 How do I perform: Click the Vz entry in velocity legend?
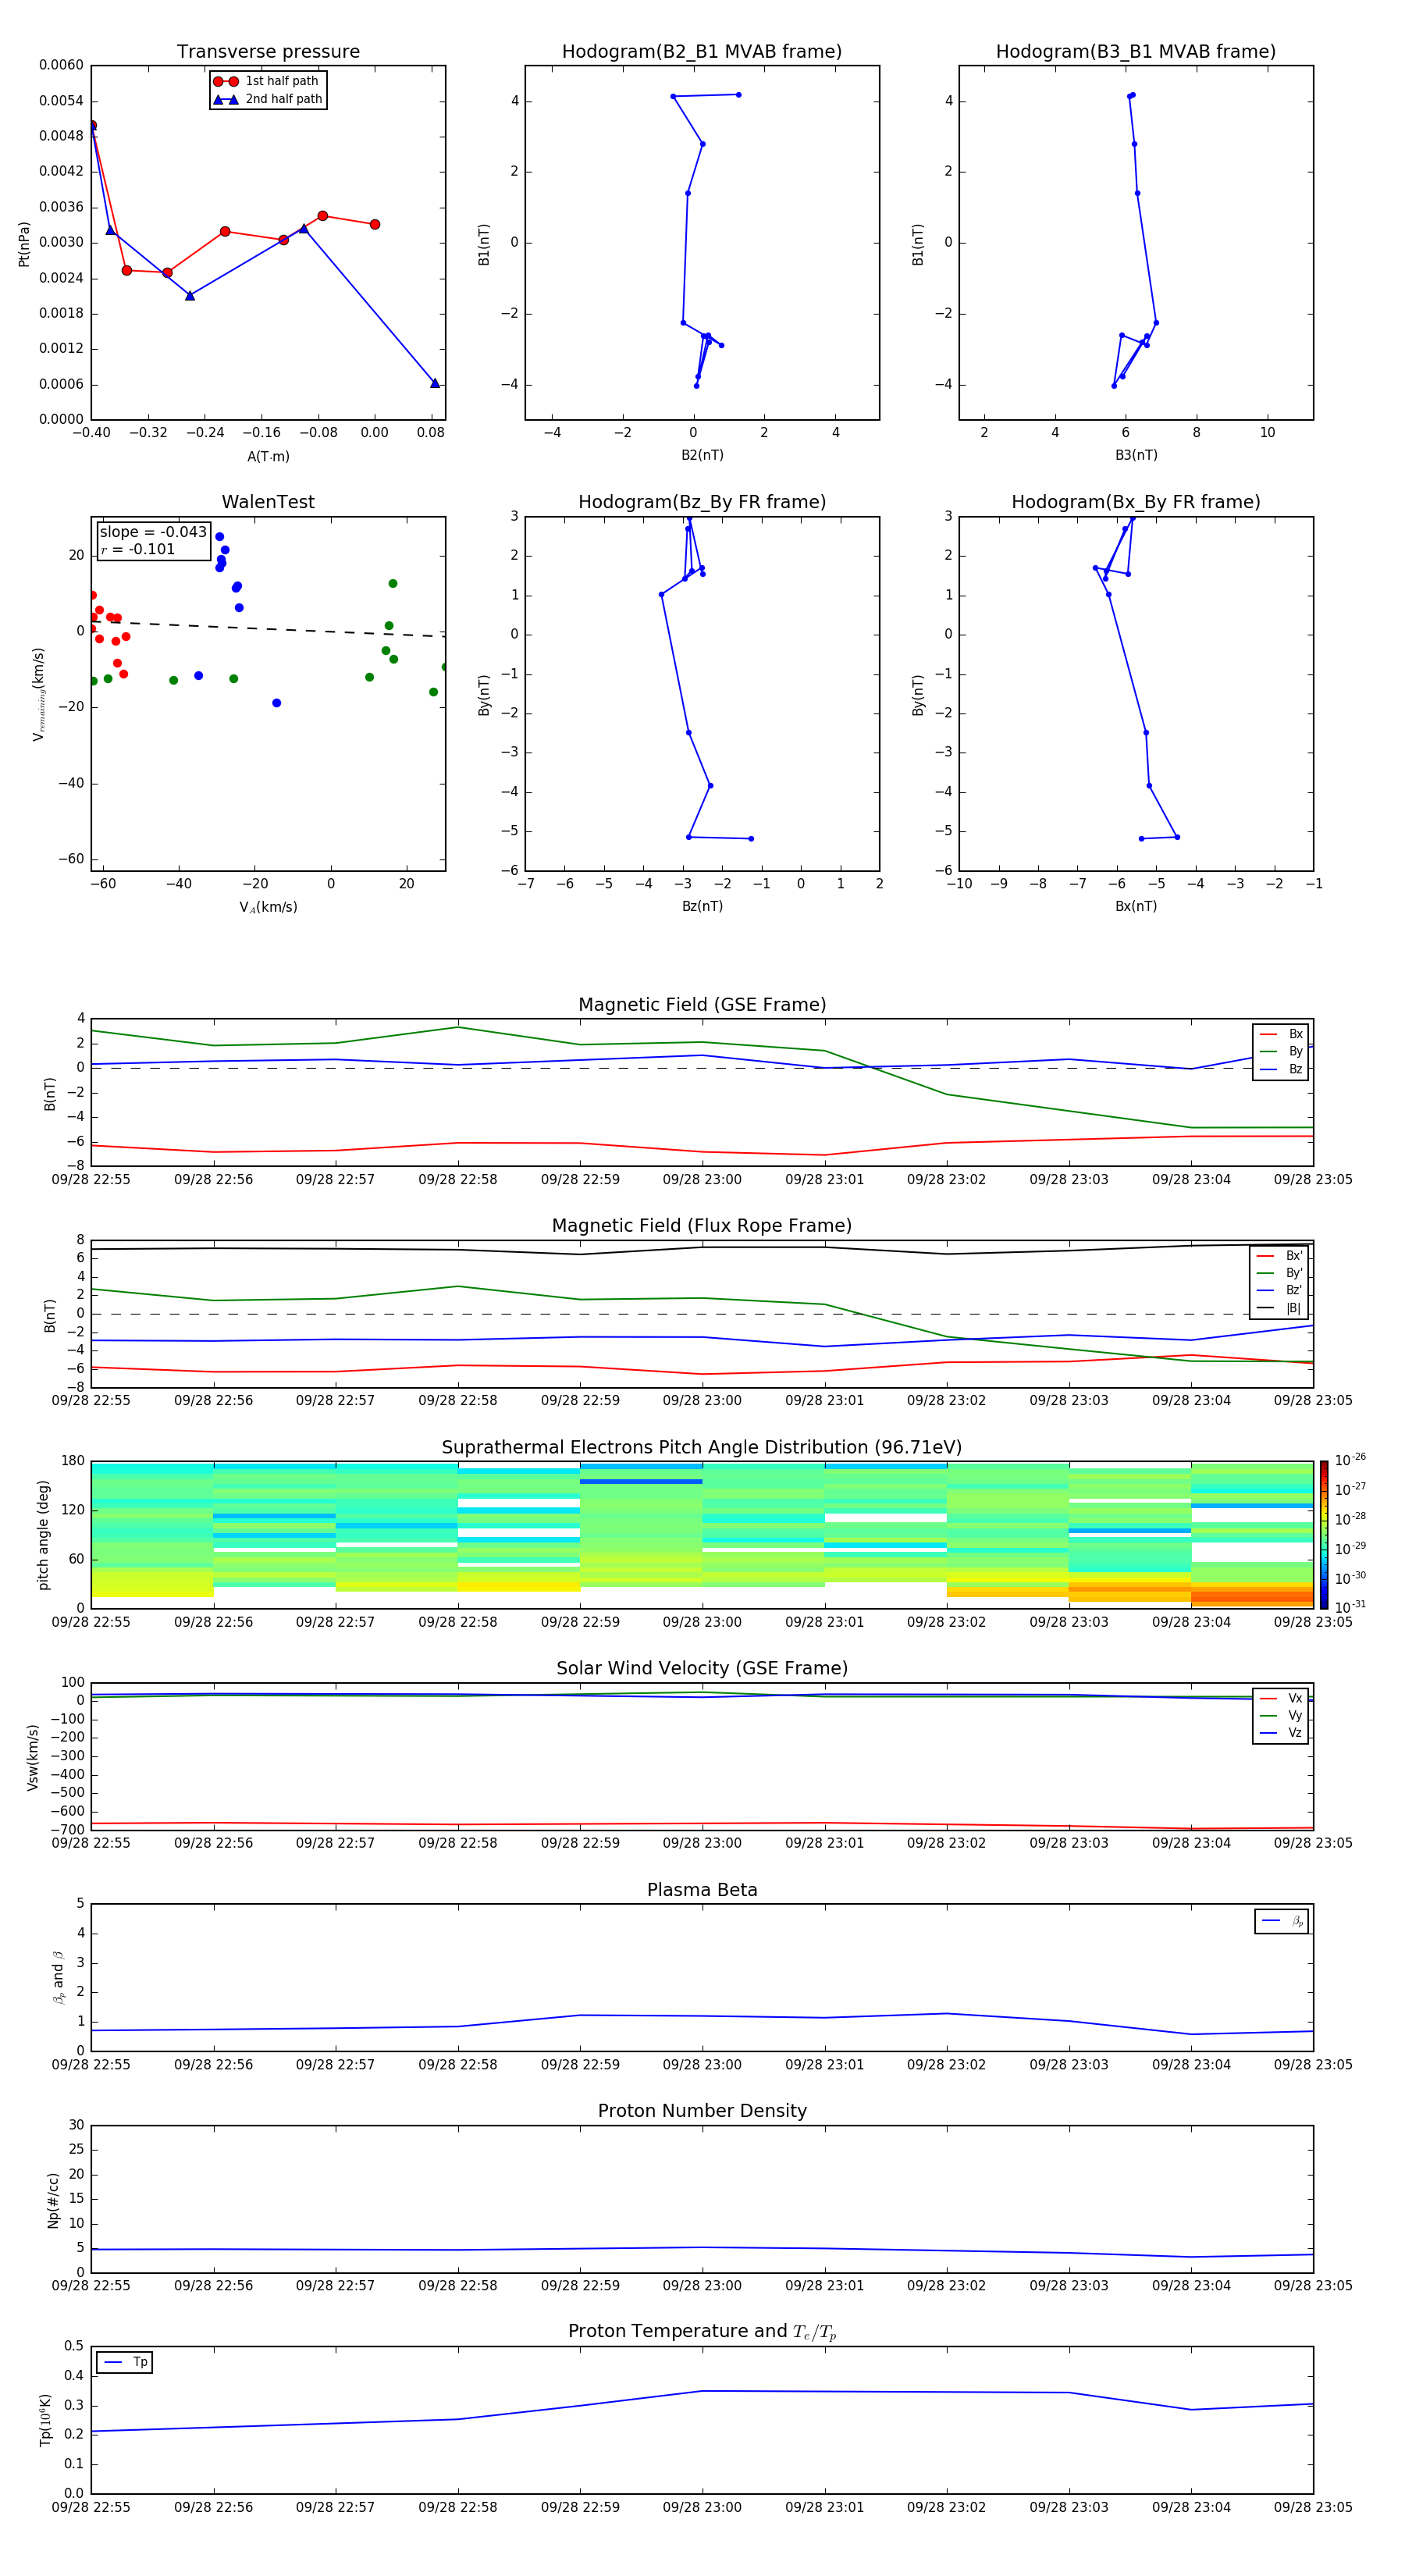coord(1281,1732)
